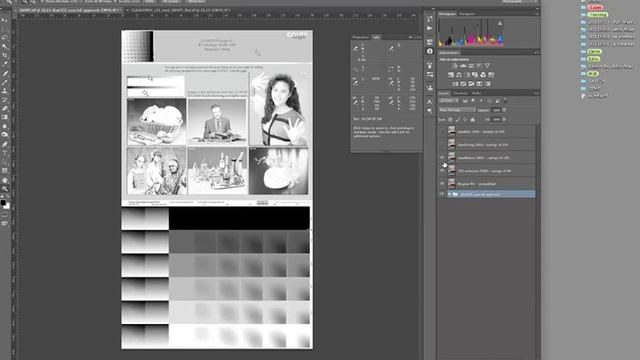The height and width of the screenshot is (360, 640).
Task: Switch to the Channels tab
Action: (460, 93)
